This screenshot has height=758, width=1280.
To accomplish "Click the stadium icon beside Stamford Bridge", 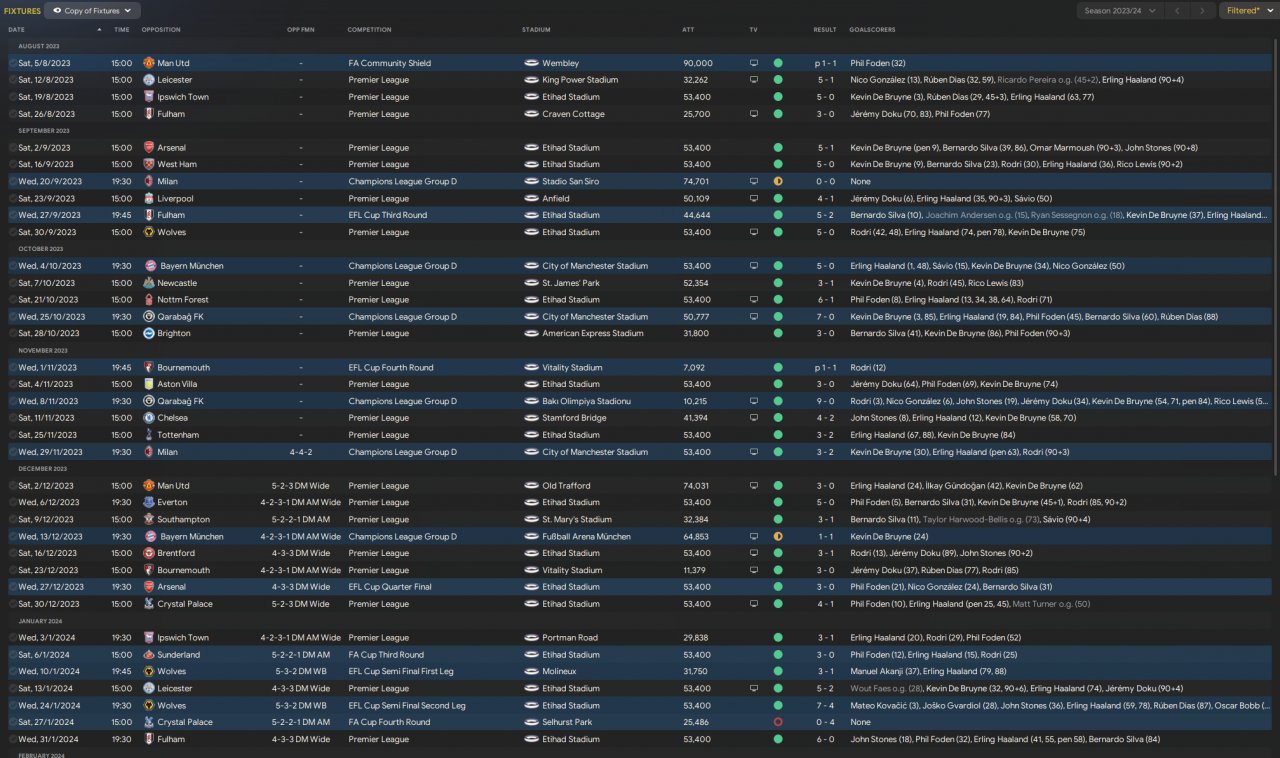I will 531,418.
